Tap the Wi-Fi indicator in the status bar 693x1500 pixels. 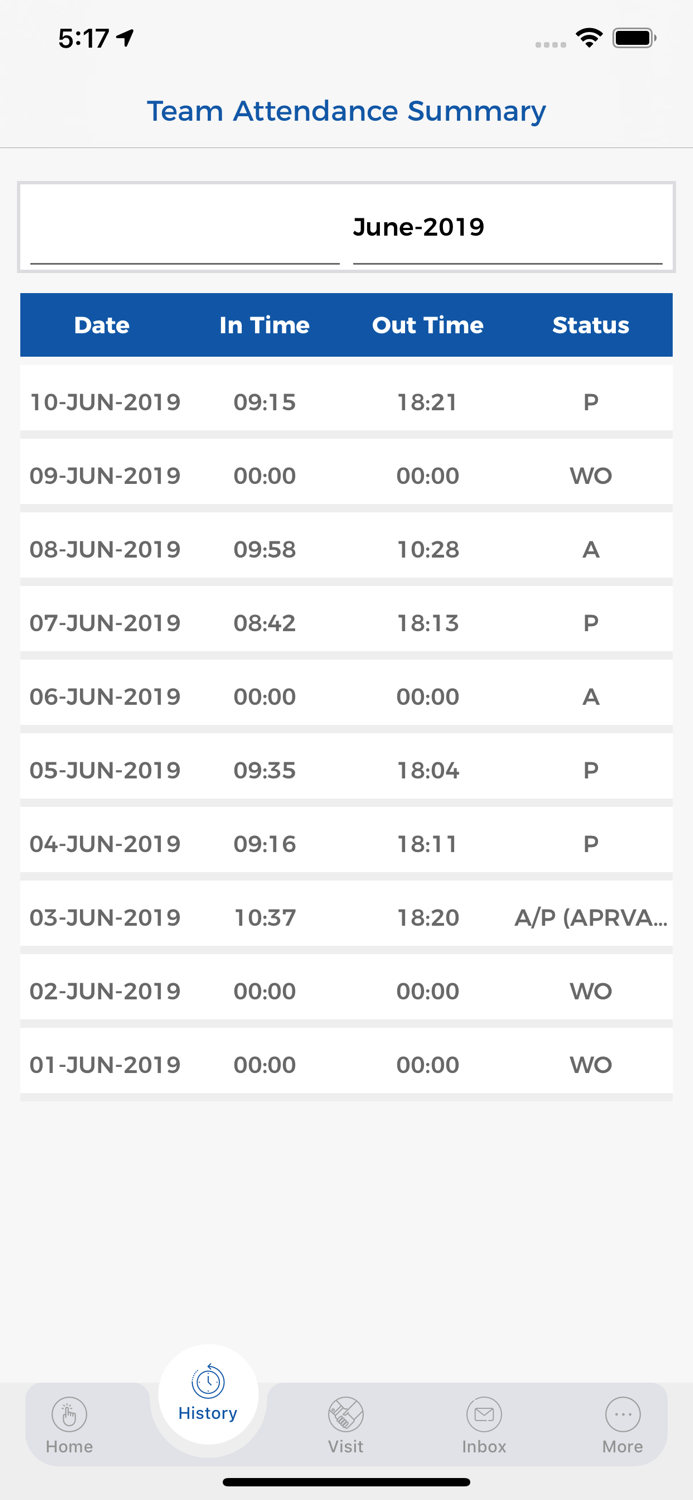[589, 37]
